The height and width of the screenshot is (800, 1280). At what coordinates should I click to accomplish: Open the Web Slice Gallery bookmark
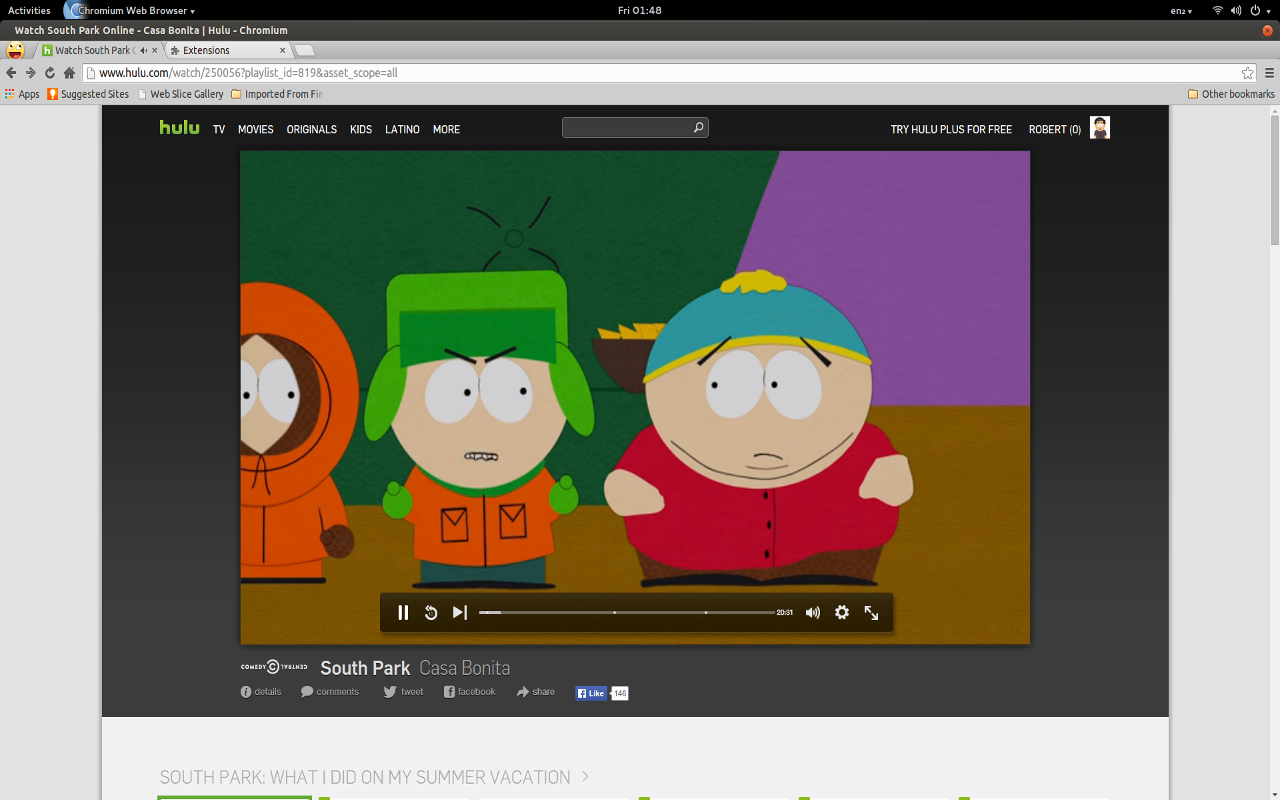[180, 94]
